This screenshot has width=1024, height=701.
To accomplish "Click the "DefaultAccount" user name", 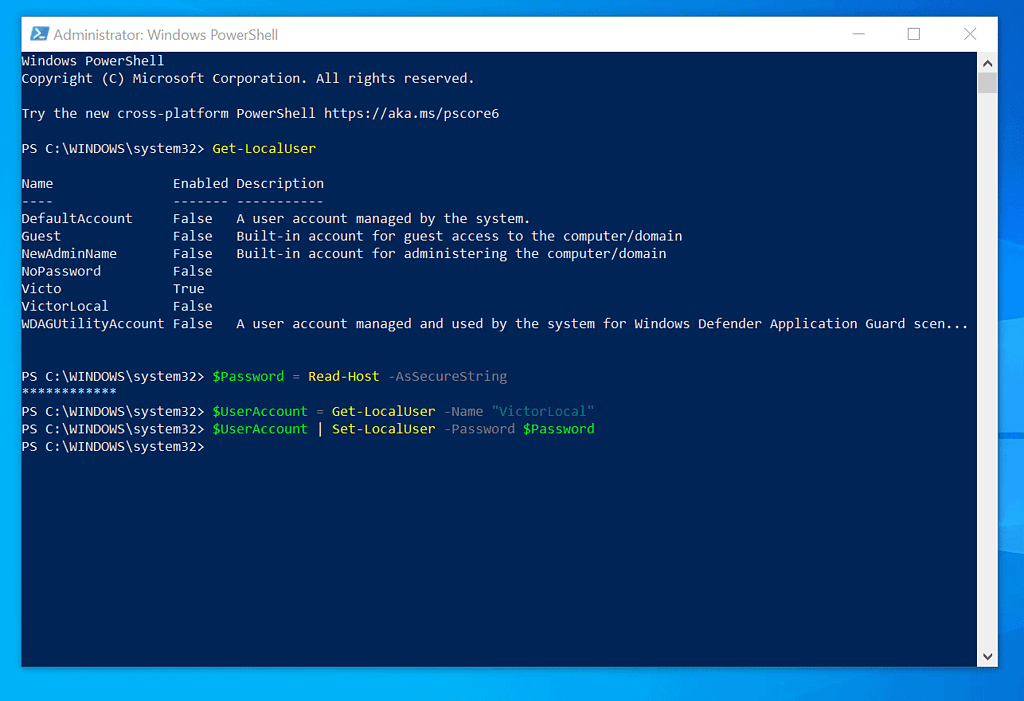I will (77, 218).
